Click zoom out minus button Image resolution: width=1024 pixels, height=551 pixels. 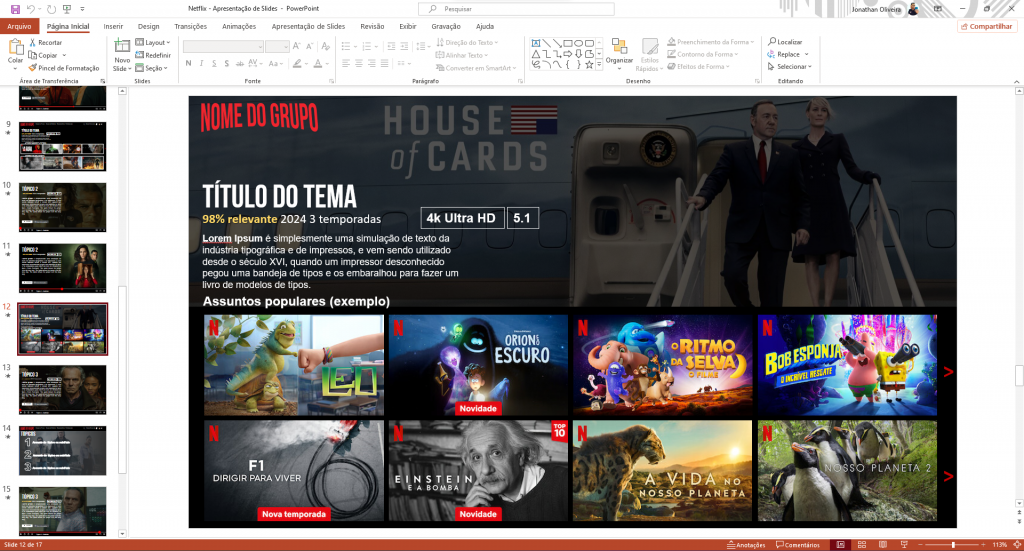[920, 545]
